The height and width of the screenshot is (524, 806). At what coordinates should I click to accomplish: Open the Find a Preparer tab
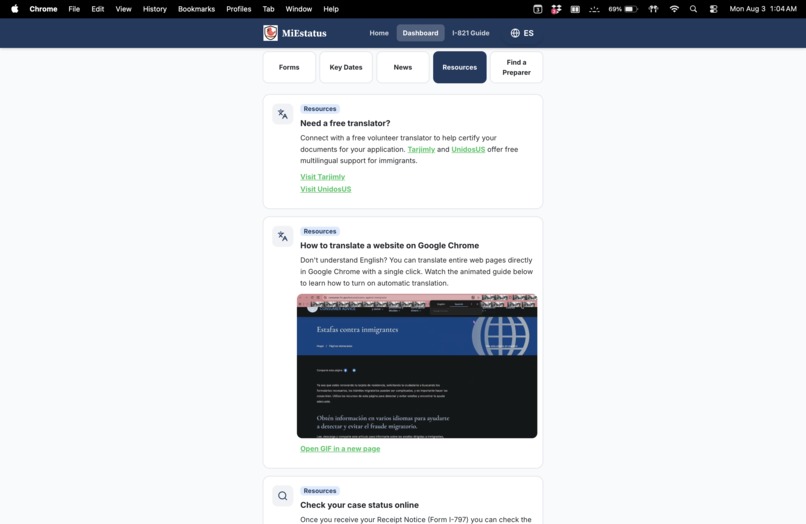pos(516,67)
